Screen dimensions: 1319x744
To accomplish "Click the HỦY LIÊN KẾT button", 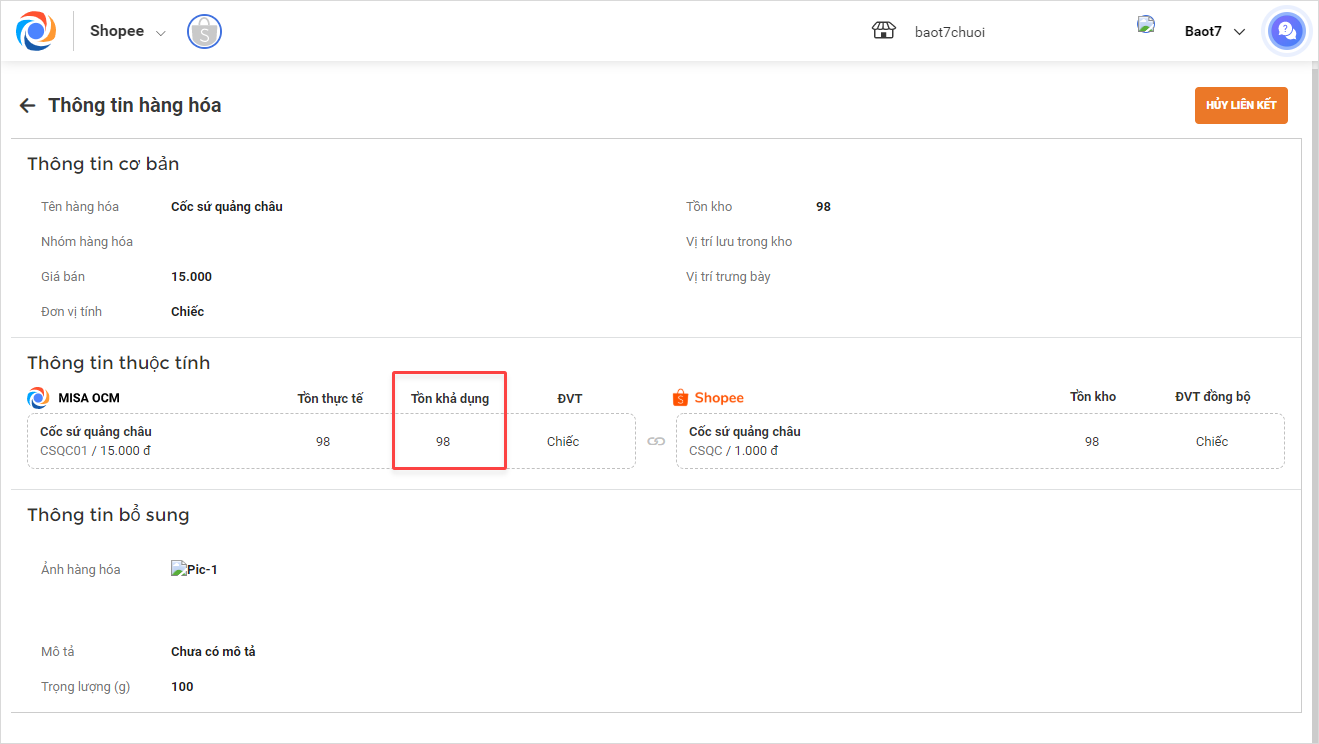I will pyautogui.click(x=1241, y=105).
